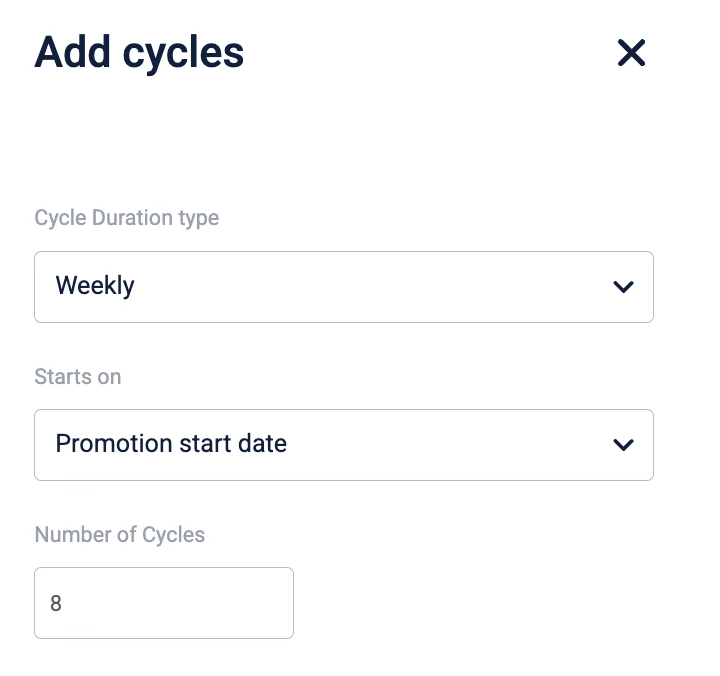This screenshot has width=720, height=676.
Task: Close the Add cycles panel
Action: point(631,53)
